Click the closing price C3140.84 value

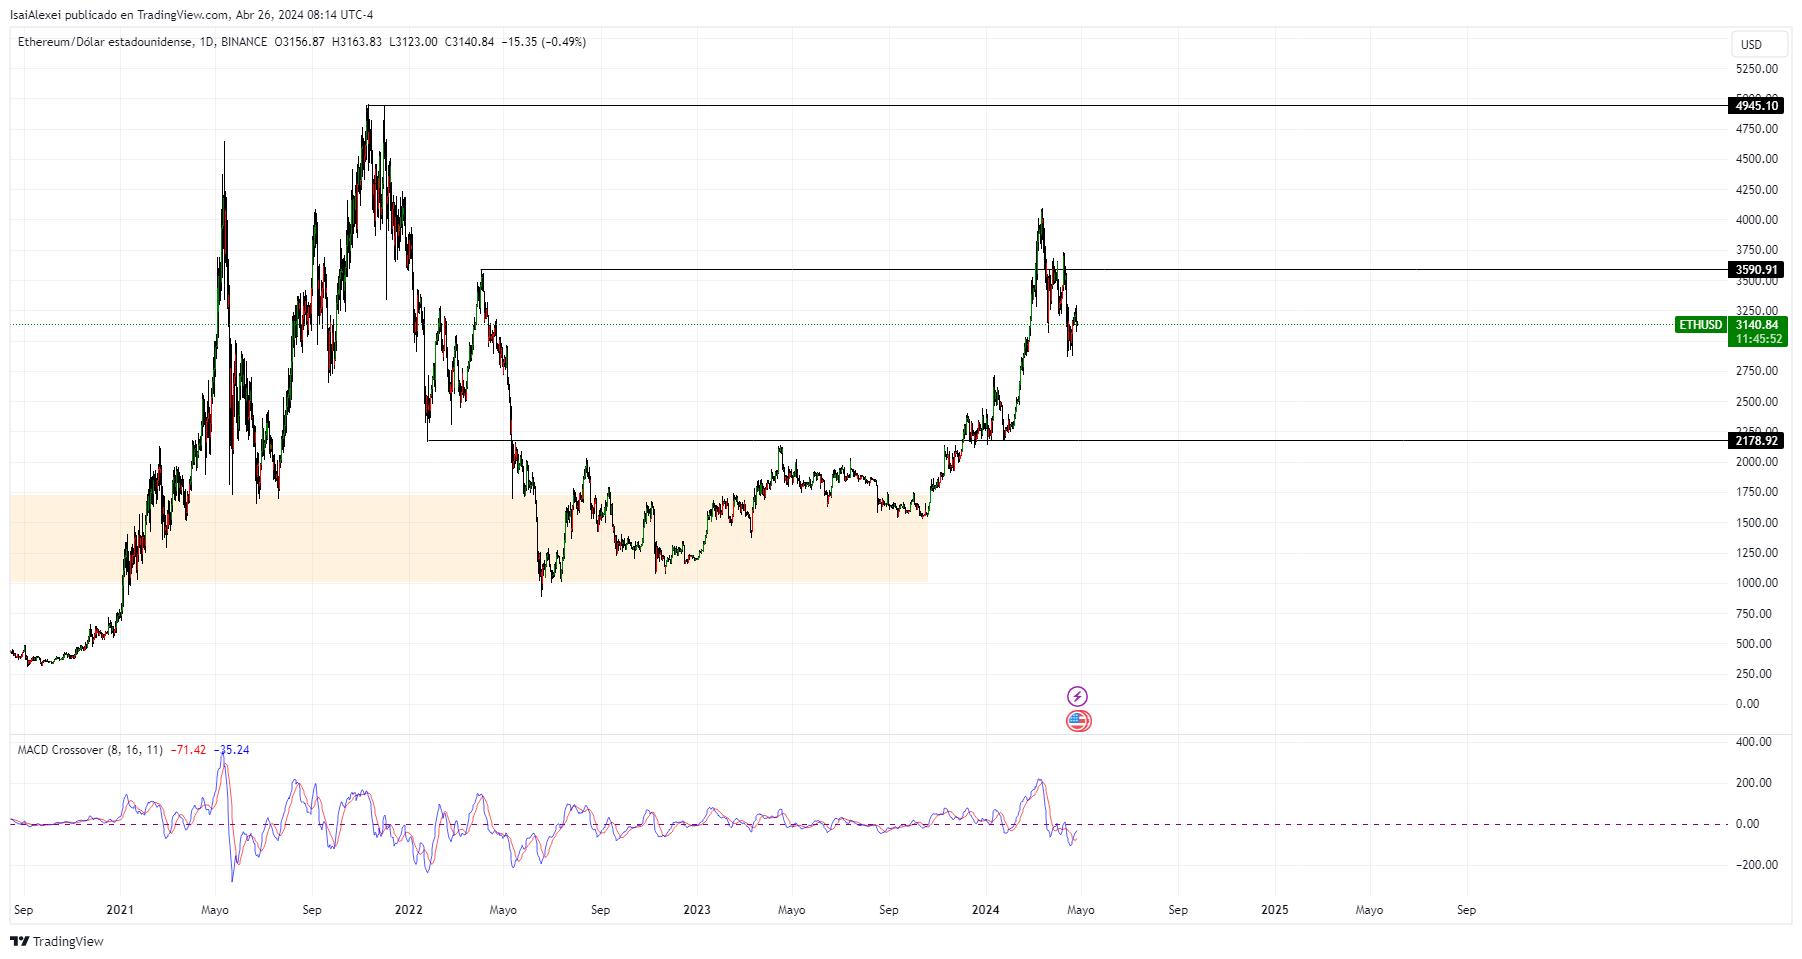[x=469, y=42]
